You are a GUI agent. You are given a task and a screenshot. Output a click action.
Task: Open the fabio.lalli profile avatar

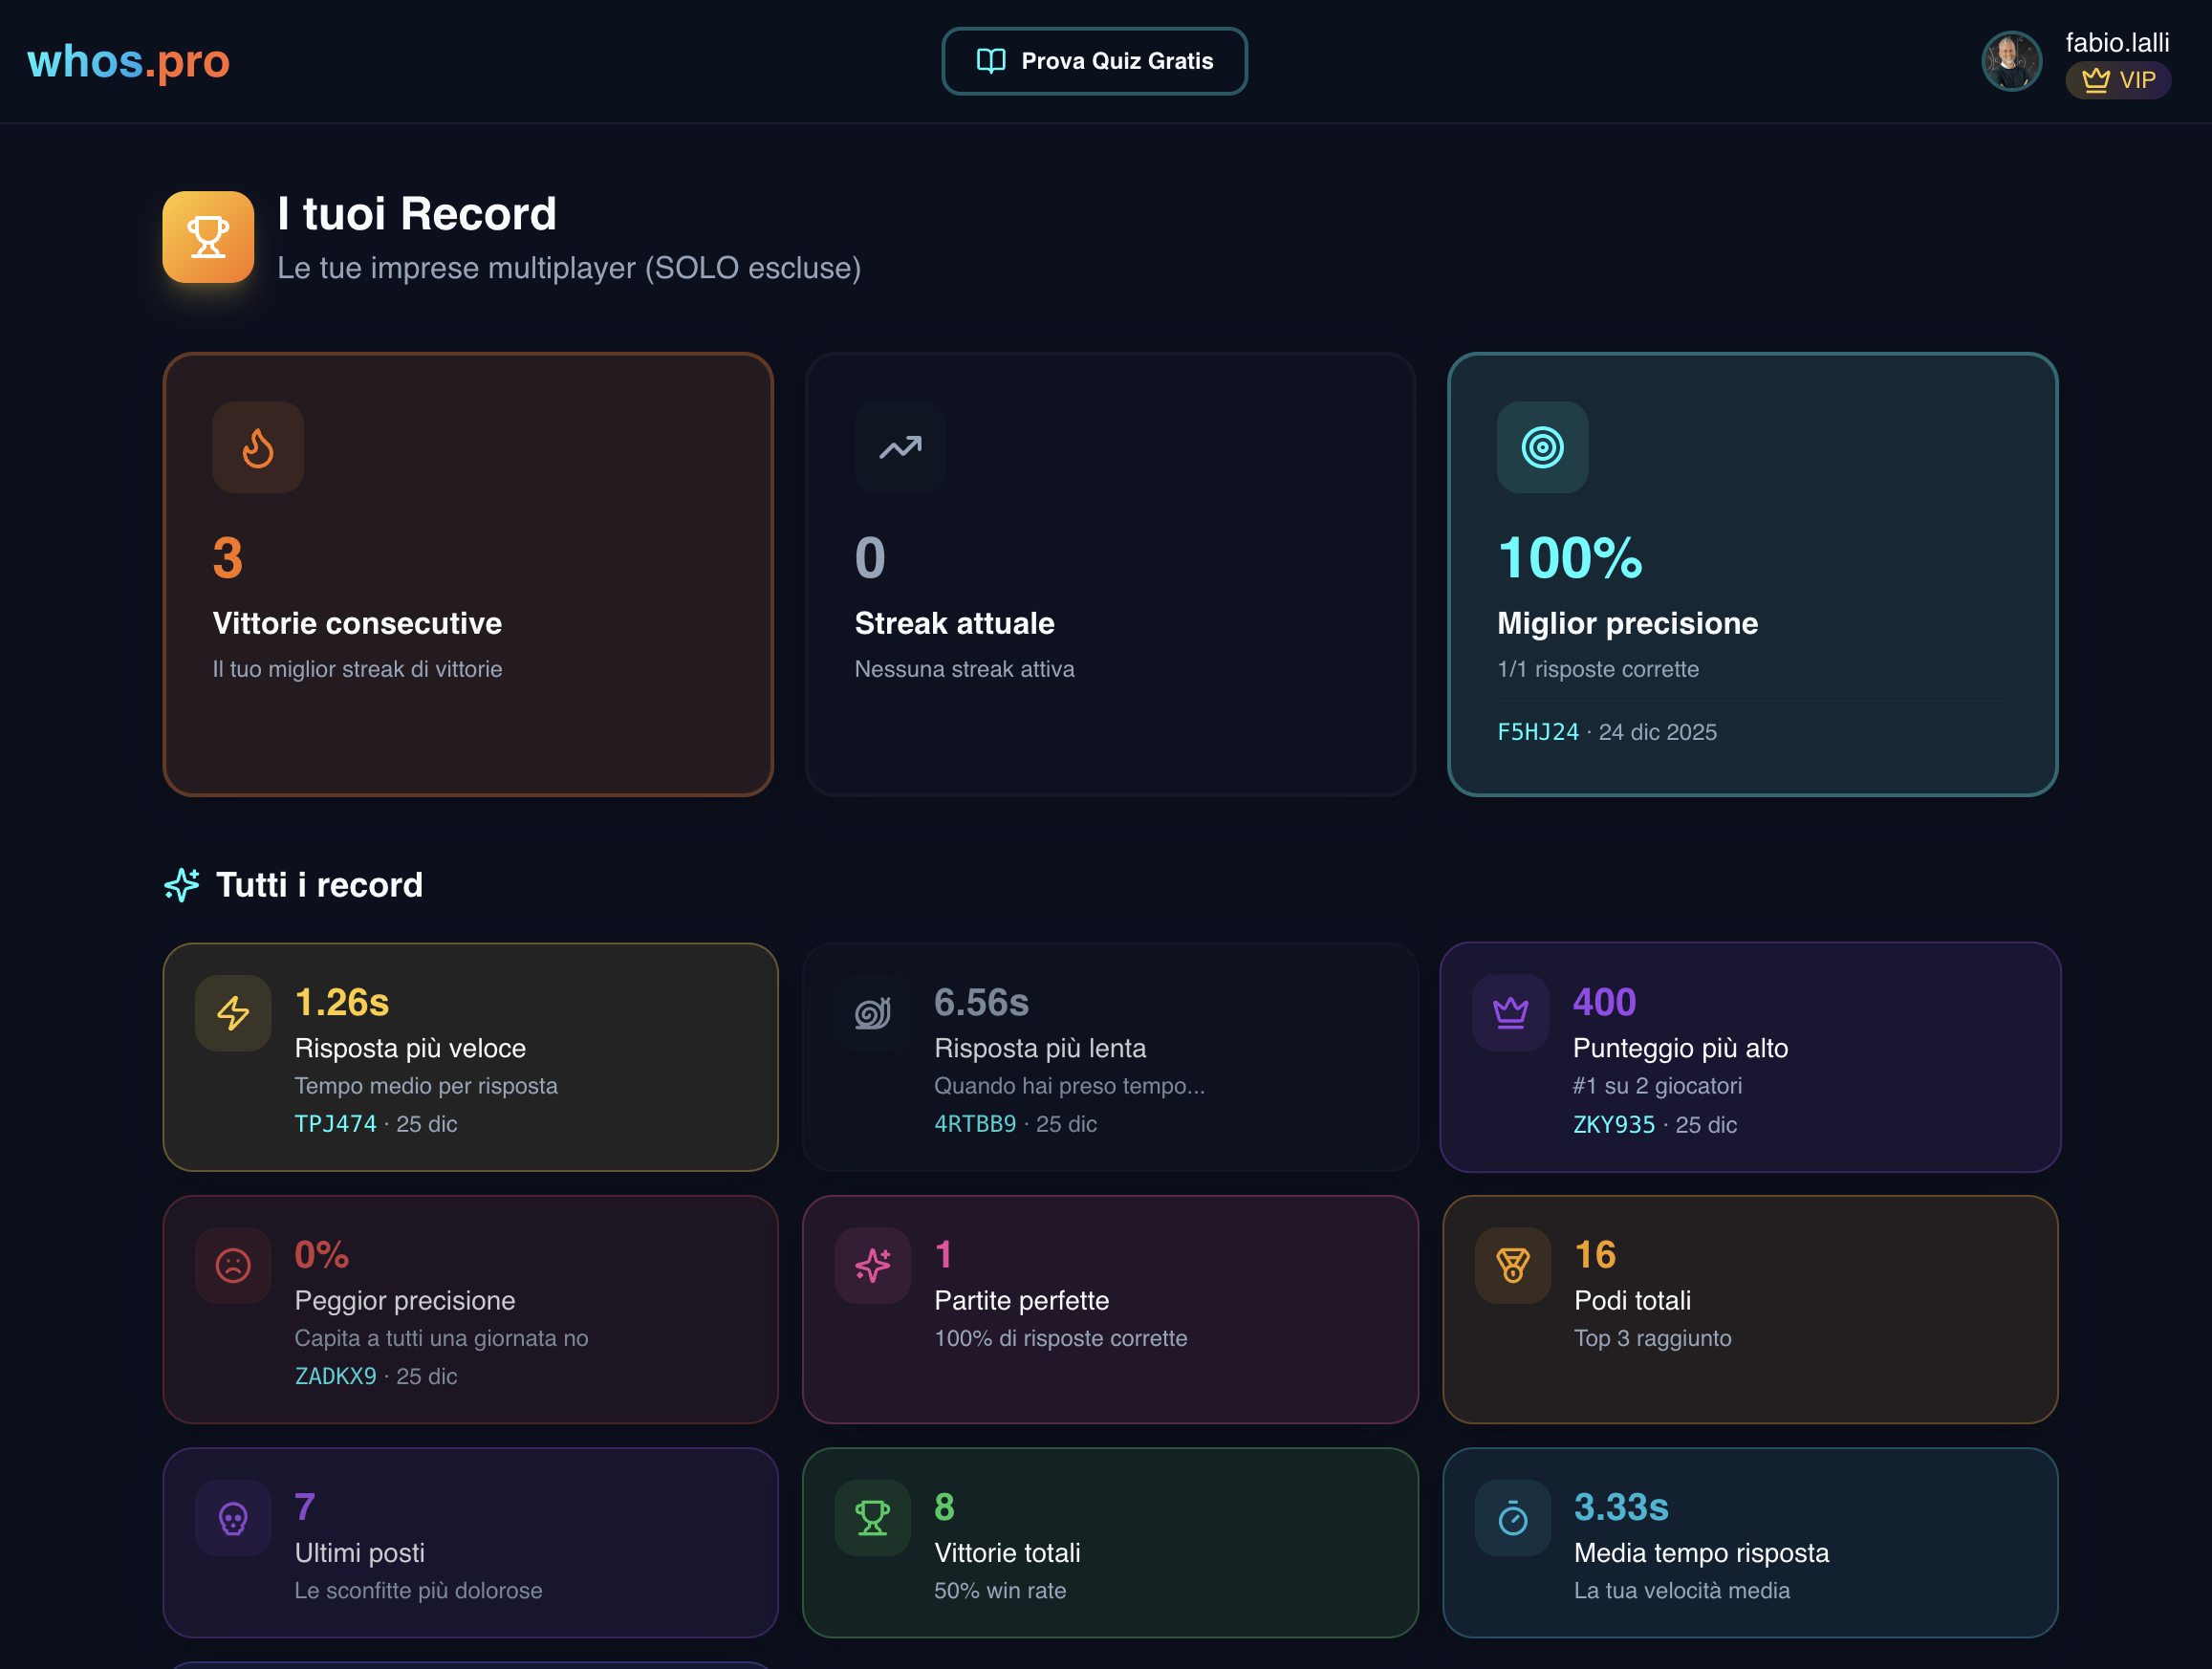pos(2011,61)
